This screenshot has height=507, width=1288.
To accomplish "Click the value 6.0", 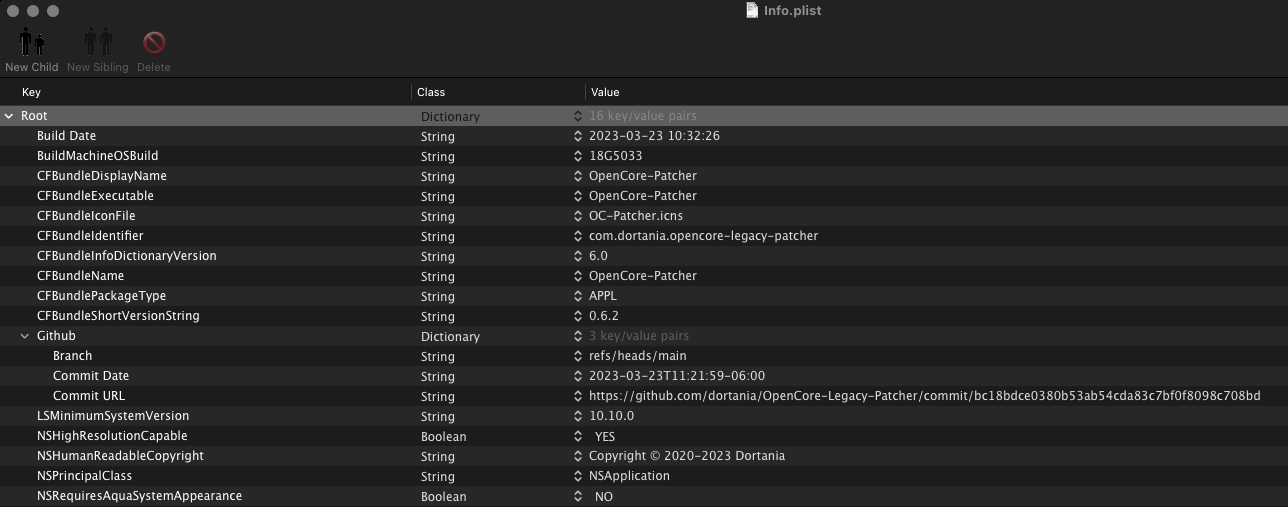I will pyautogui.click(x=598, y=256).
